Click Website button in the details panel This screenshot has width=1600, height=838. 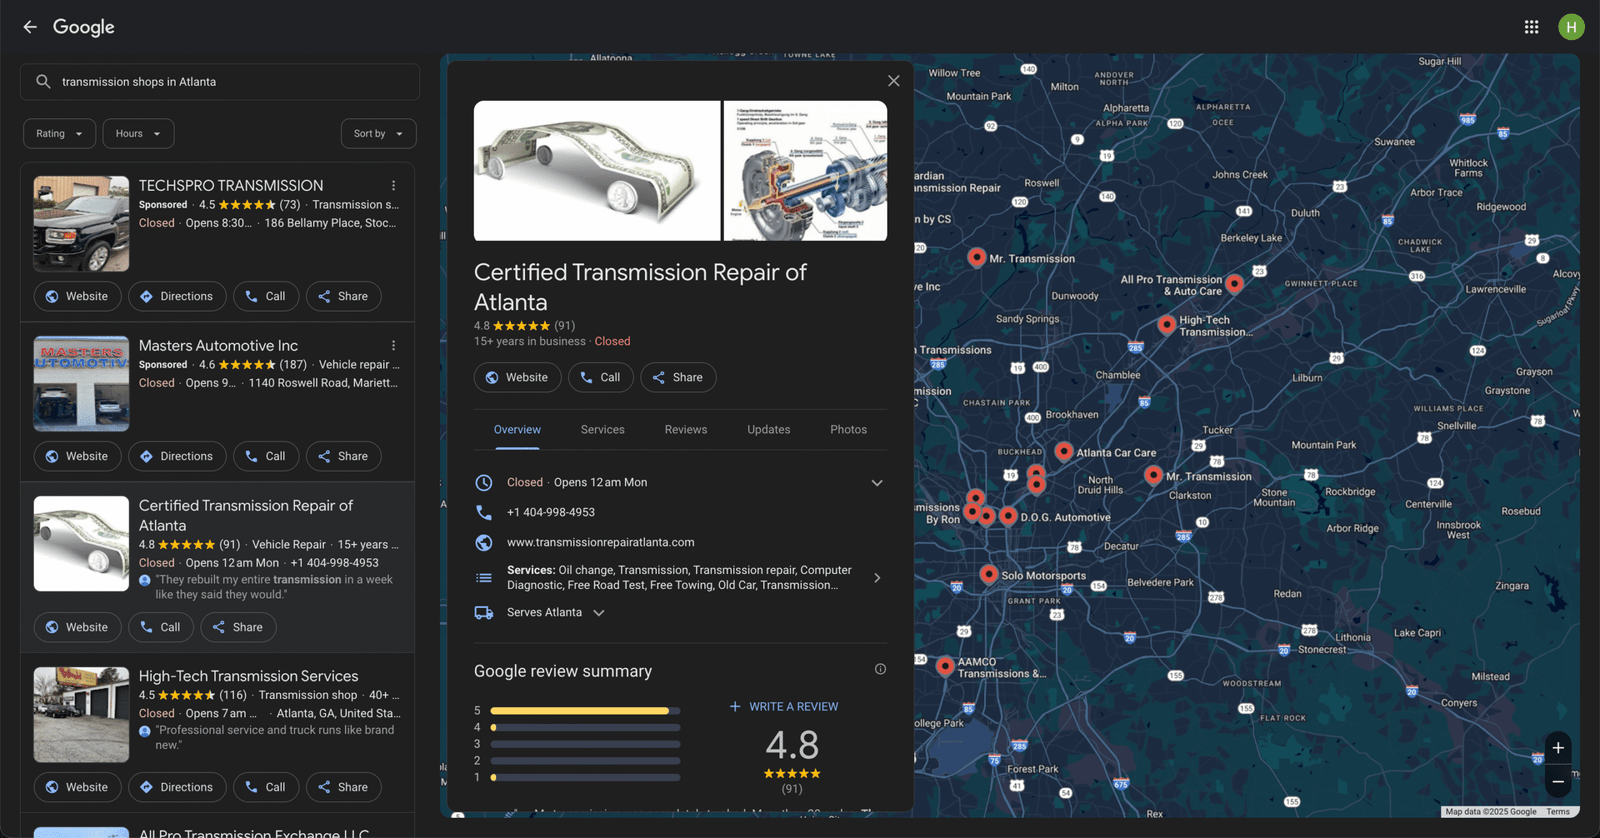(x=518, y=377)
